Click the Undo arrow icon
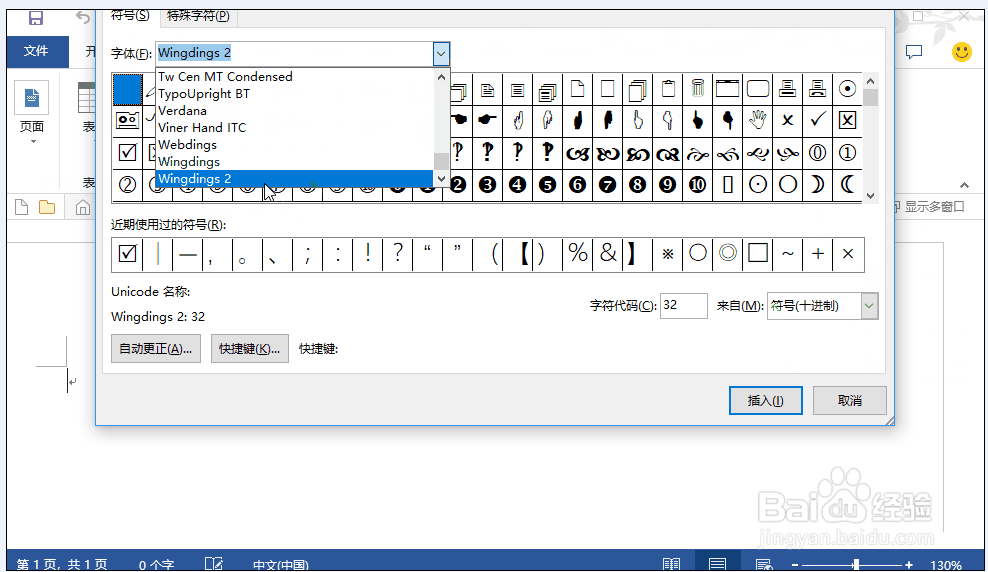 click(83, 17)
